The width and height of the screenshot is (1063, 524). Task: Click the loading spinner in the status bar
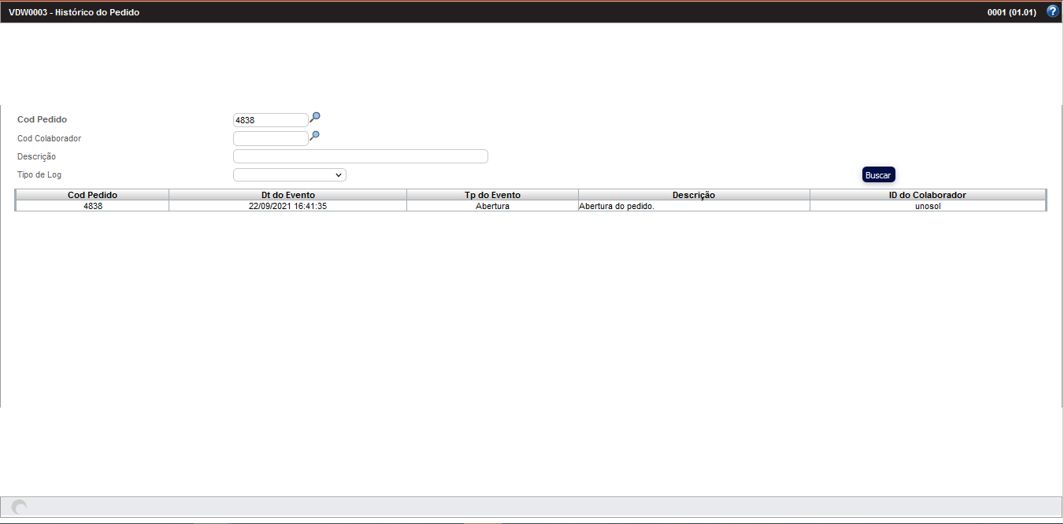19,507
